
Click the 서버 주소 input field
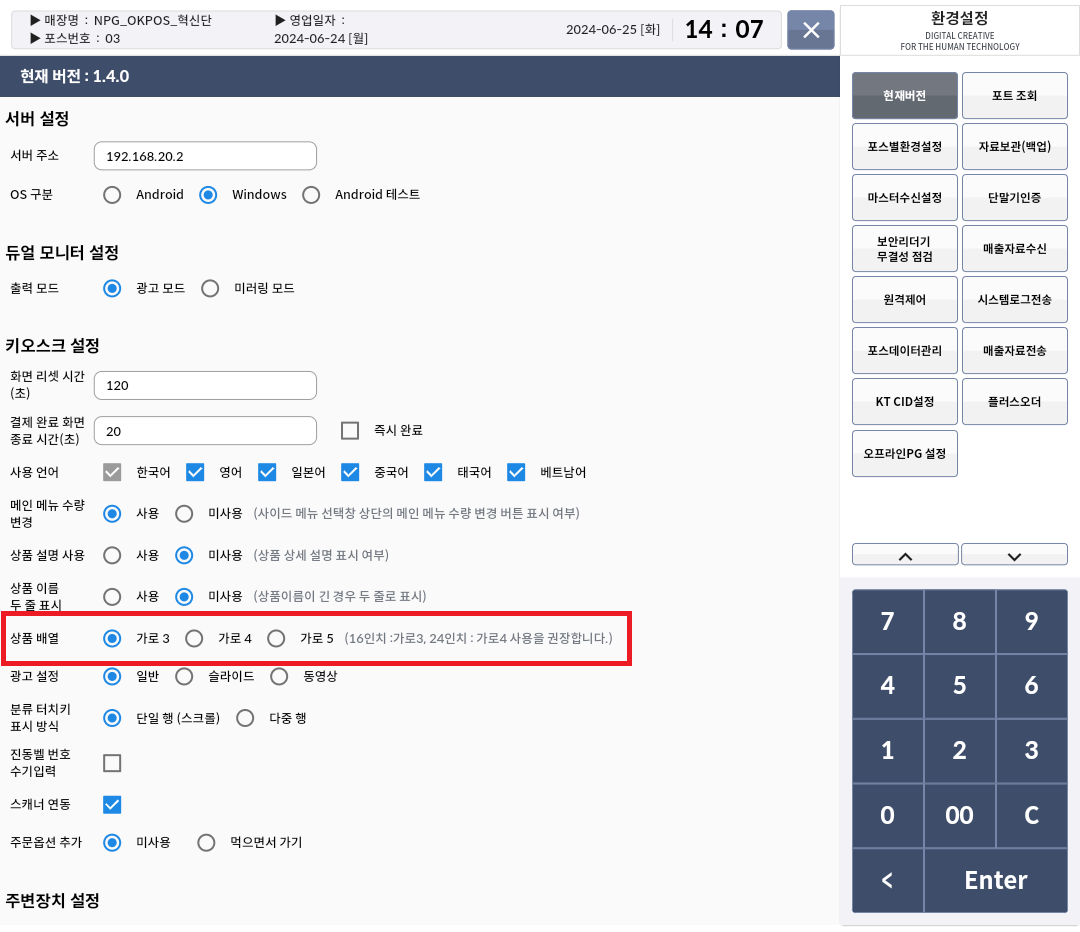[205, 157]
